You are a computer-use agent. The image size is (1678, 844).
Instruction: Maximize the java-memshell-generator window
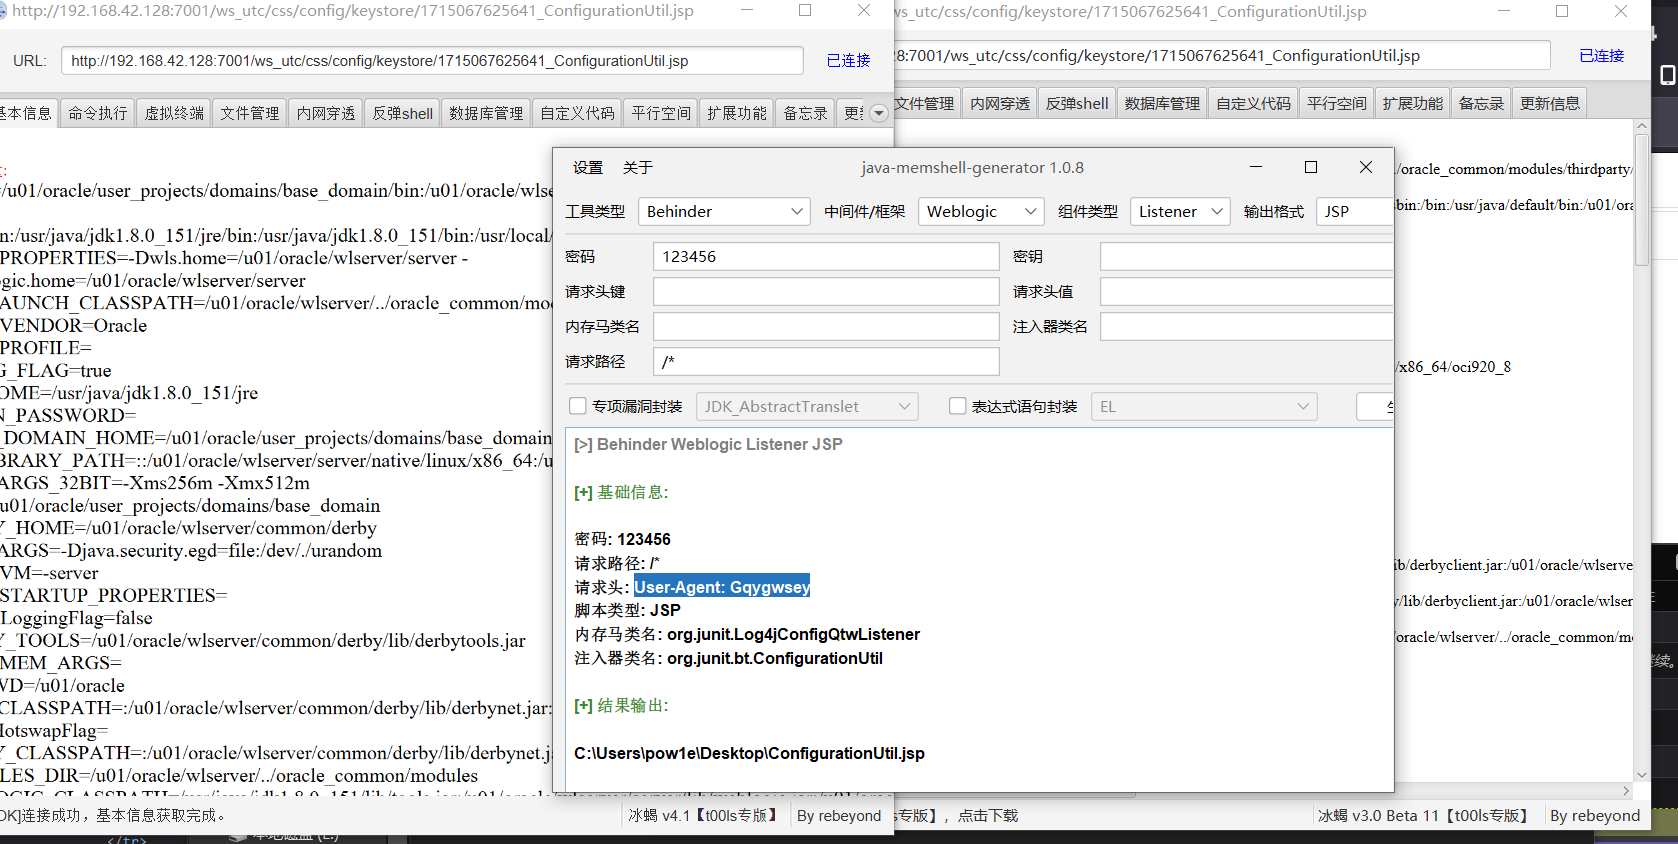(1311, 167)
